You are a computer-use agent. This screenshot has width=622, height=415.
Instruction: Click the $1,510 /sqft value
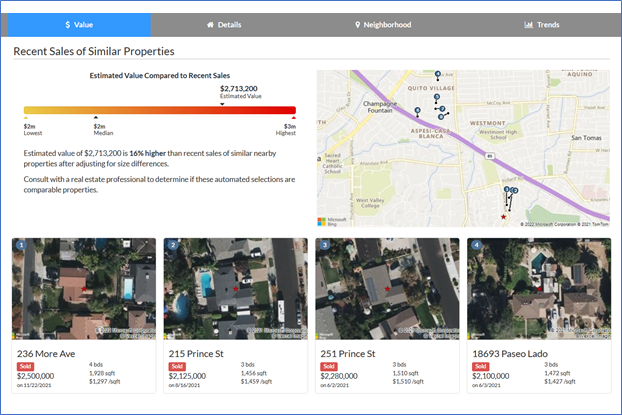point(408,381)
